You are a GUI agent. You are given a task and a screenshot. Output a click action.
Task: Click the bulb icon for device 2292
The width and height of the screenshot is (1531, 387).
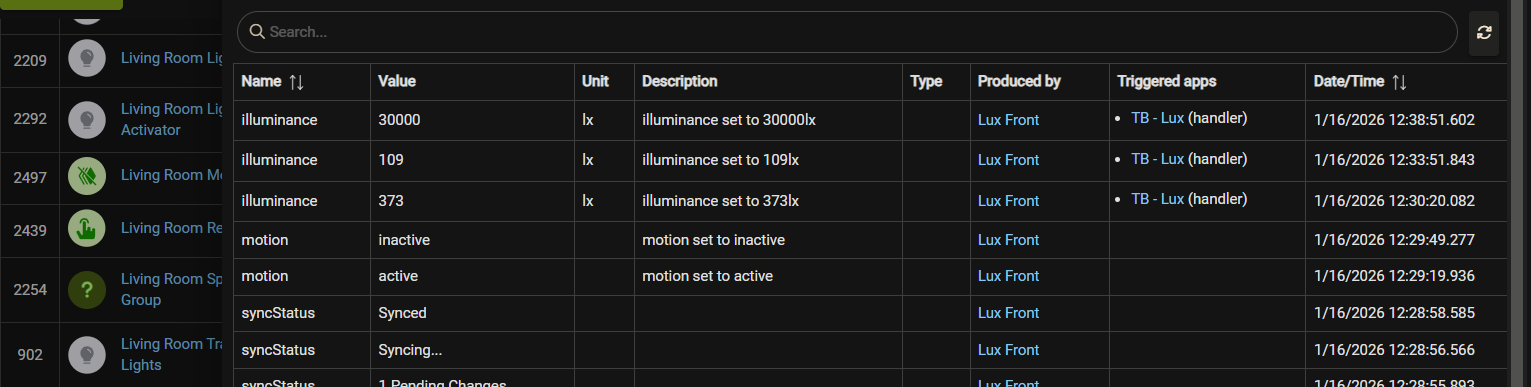tap(87, 120)
